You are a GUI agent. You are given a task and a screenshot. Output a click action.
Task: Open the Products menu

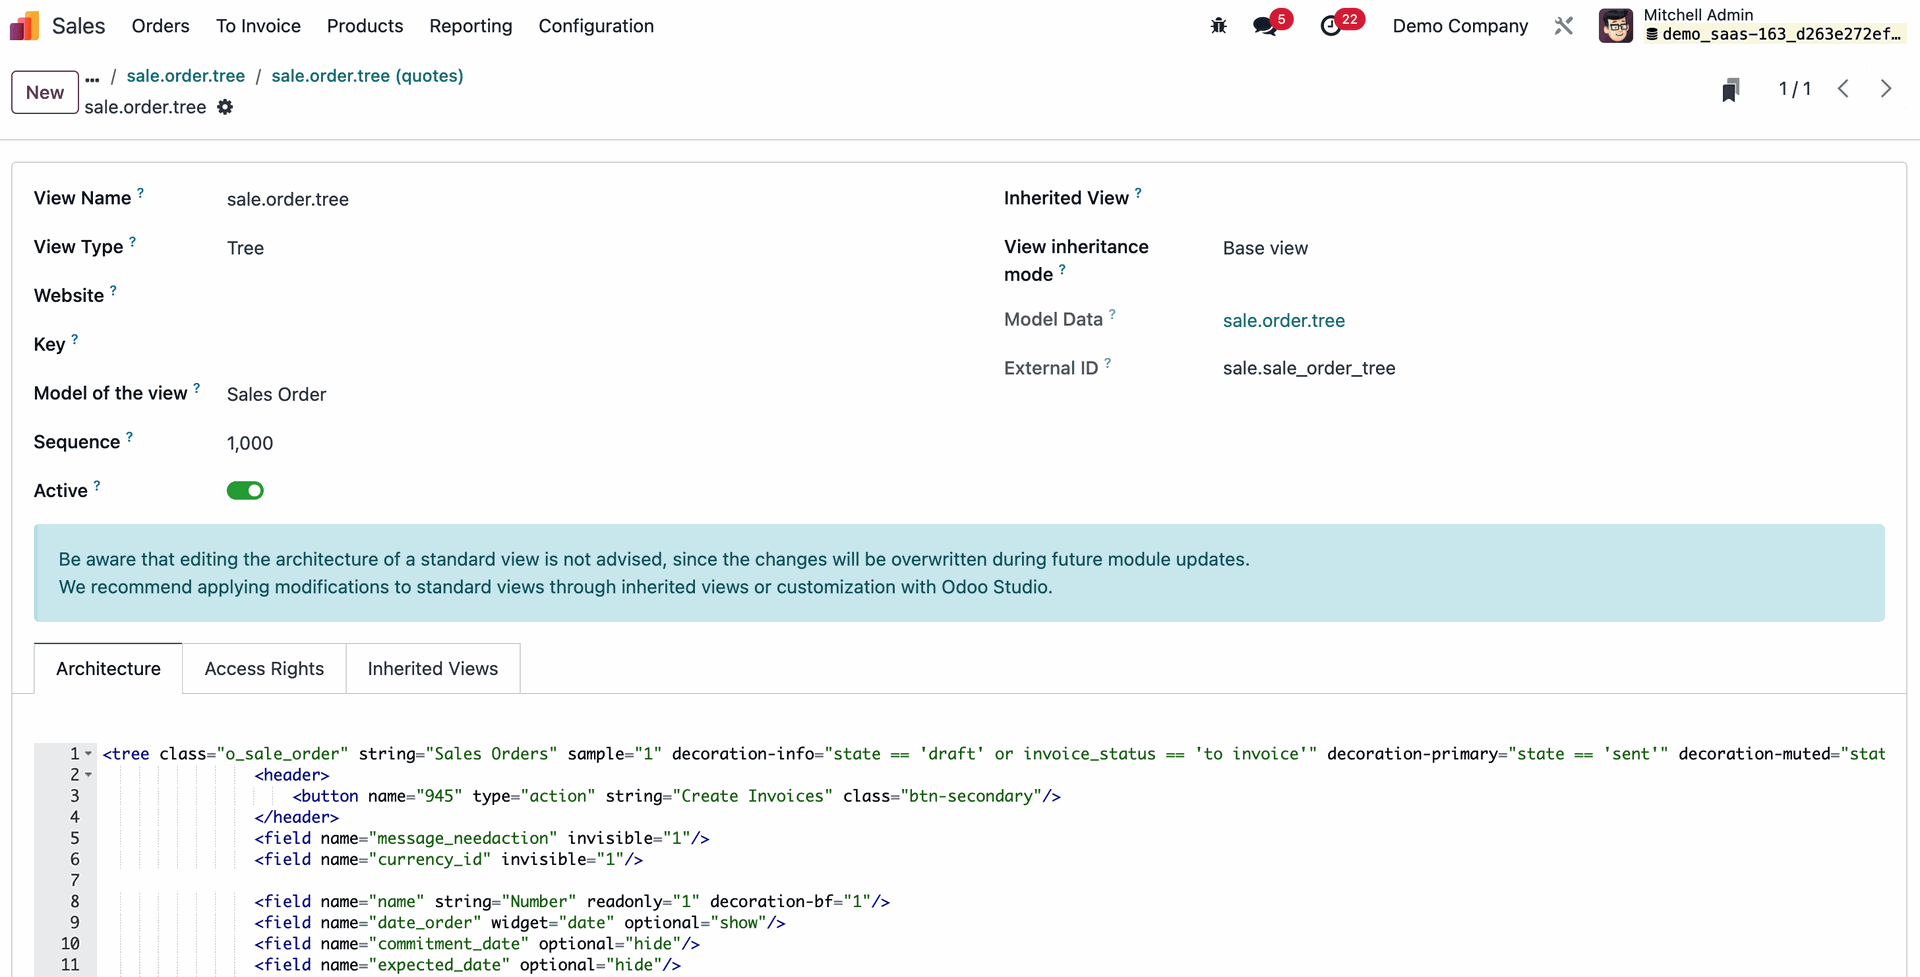tap(365, 26)
